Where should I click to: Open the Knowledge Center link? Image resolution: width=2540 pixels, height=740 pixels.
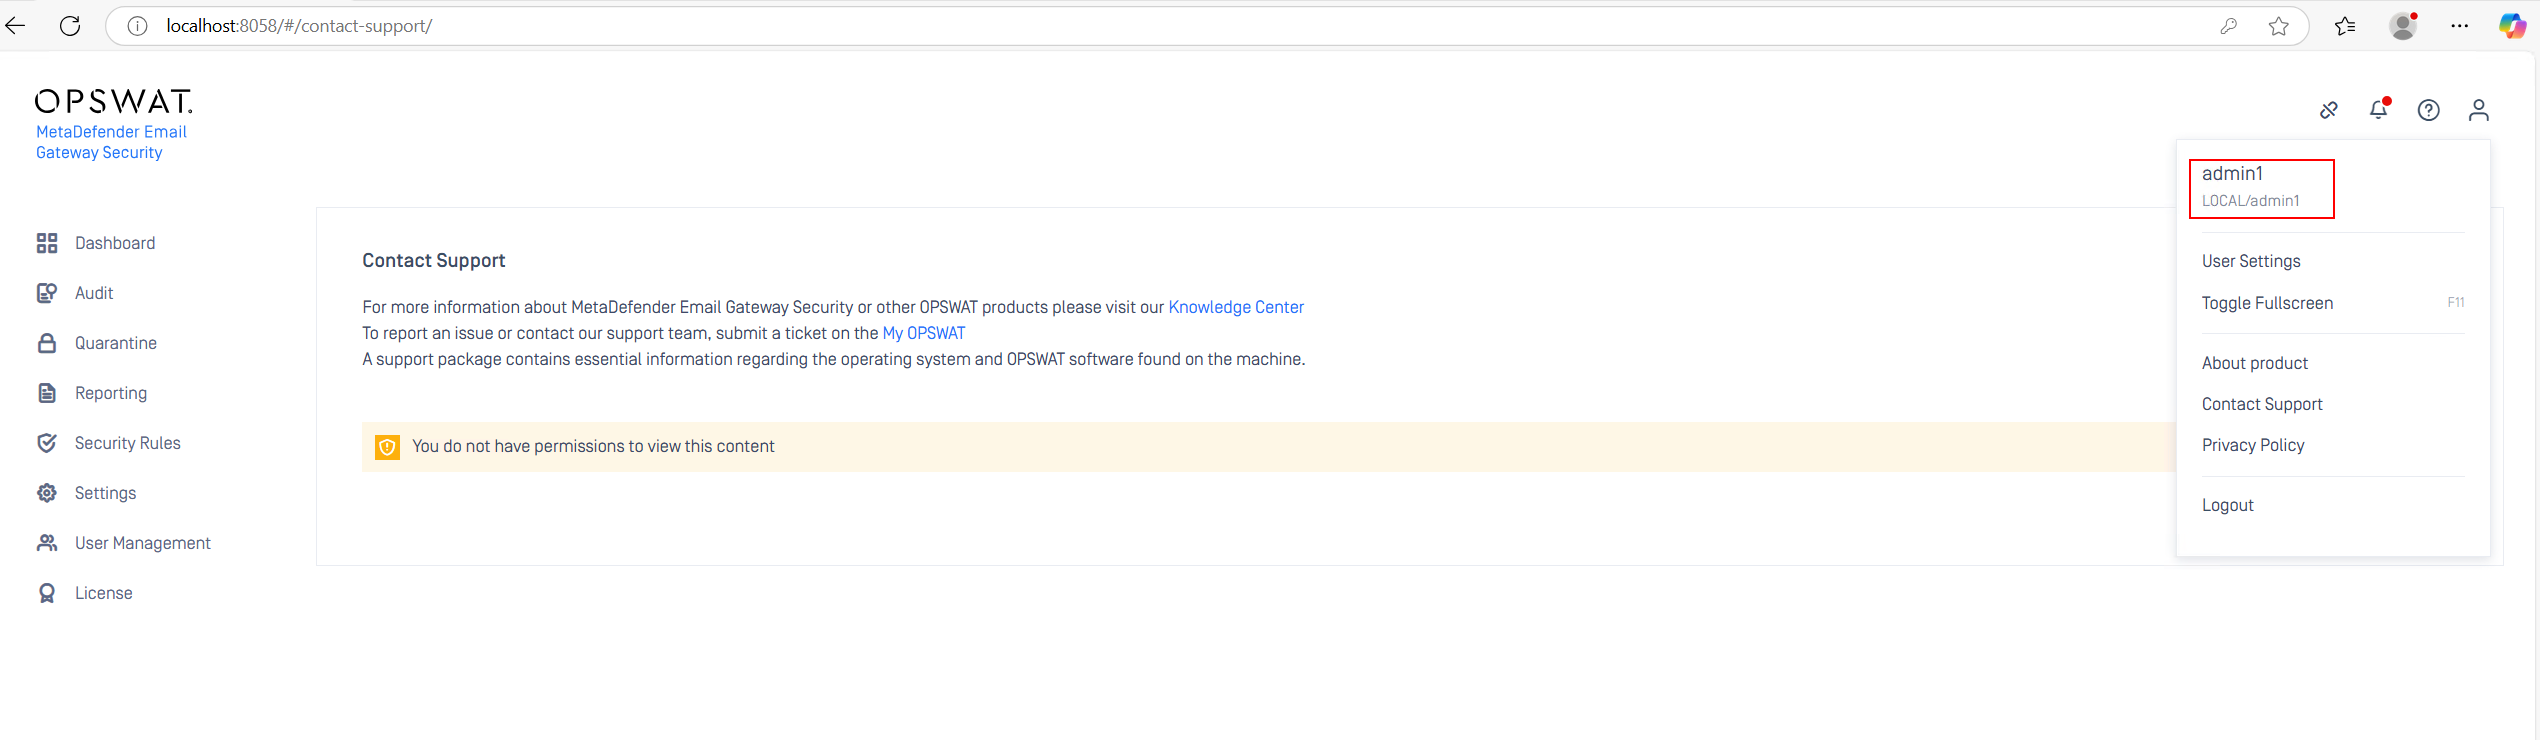pos(1236,307)
